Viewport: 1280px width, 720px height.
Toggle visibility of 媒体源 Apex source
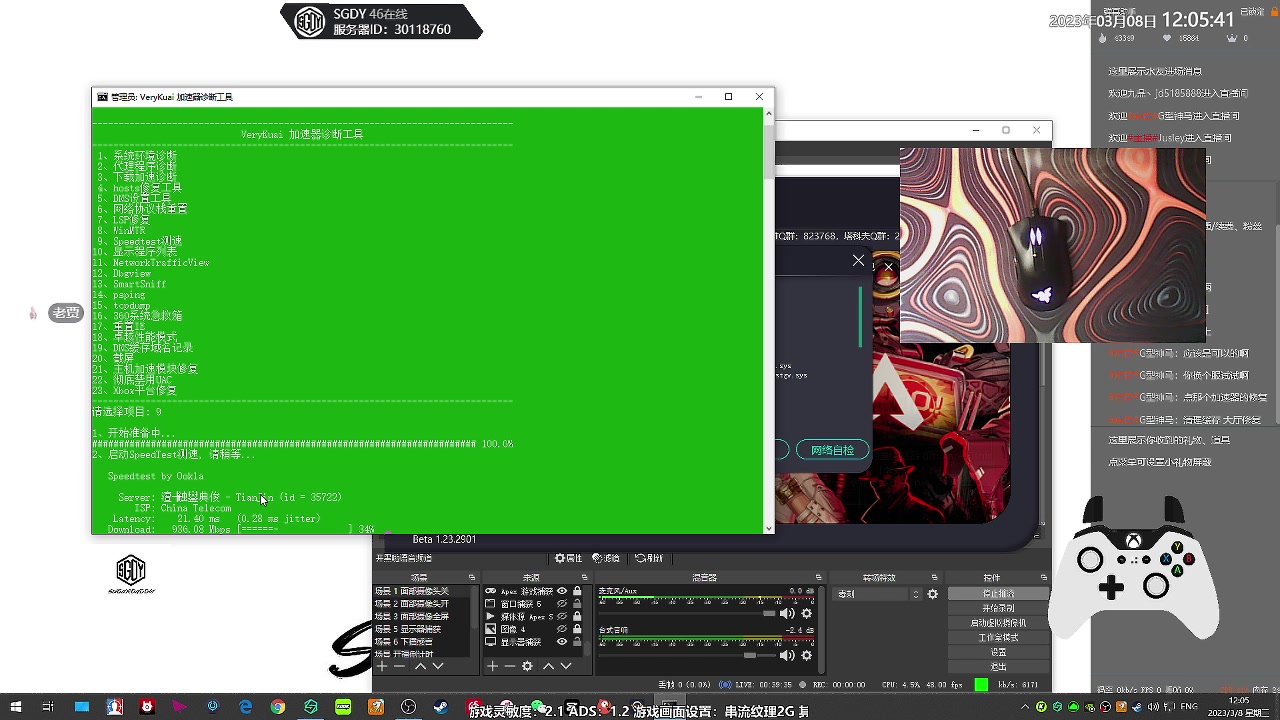[x=562, y=617]
